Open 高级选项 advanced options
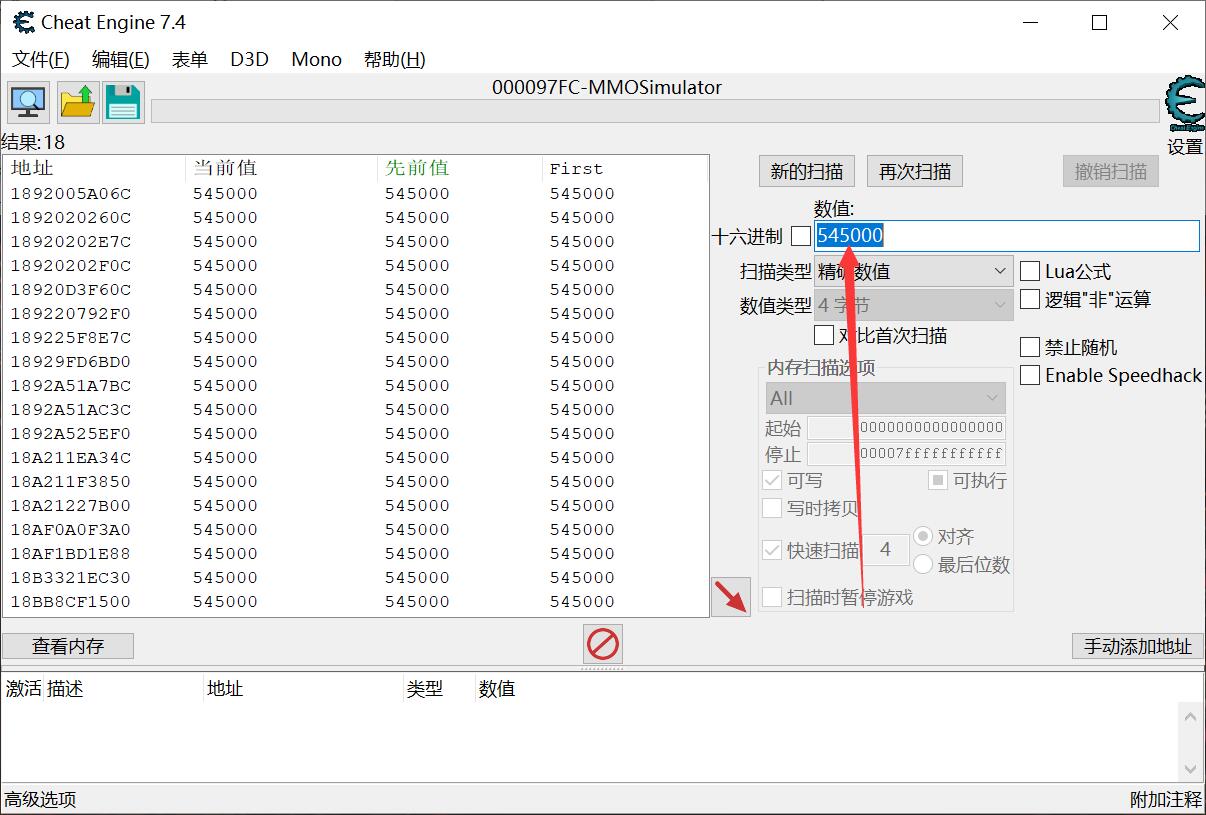Screen dimensions: 1206x815 pos(40,800)
